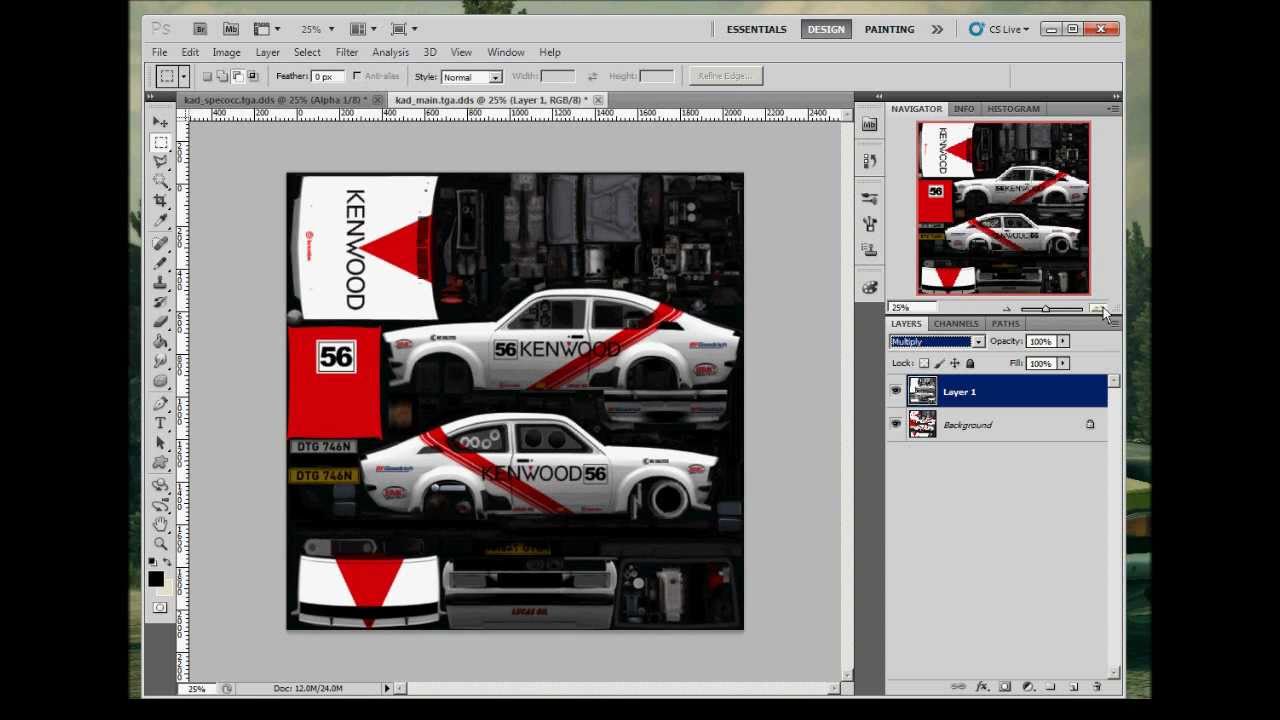Select the Brush tool
1280x720 pixels.
(160, 263)
